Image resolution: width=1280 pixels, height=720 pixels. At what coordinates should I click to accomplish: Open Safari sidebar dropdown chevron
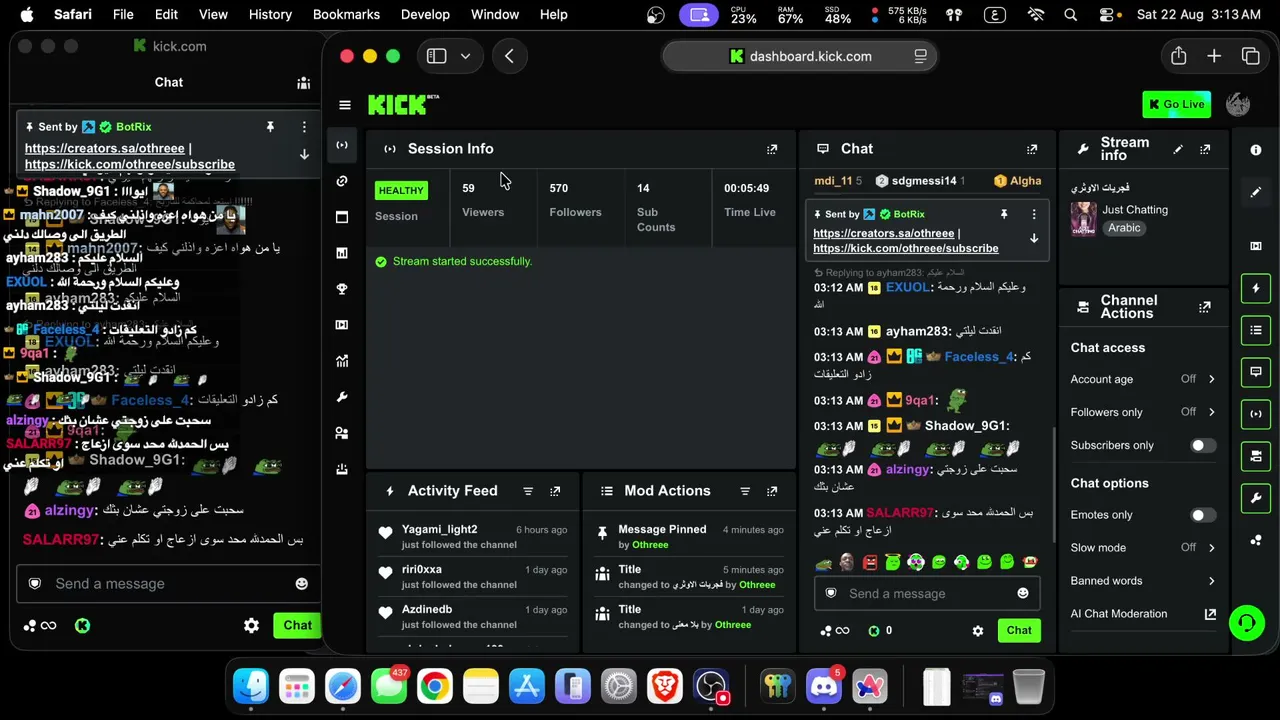465,57
